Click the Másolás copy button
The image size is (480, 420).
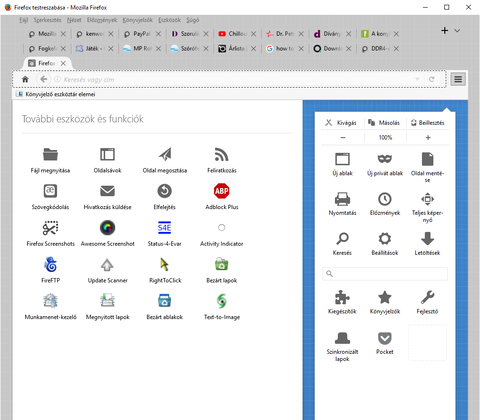click(x=384, y=123)
